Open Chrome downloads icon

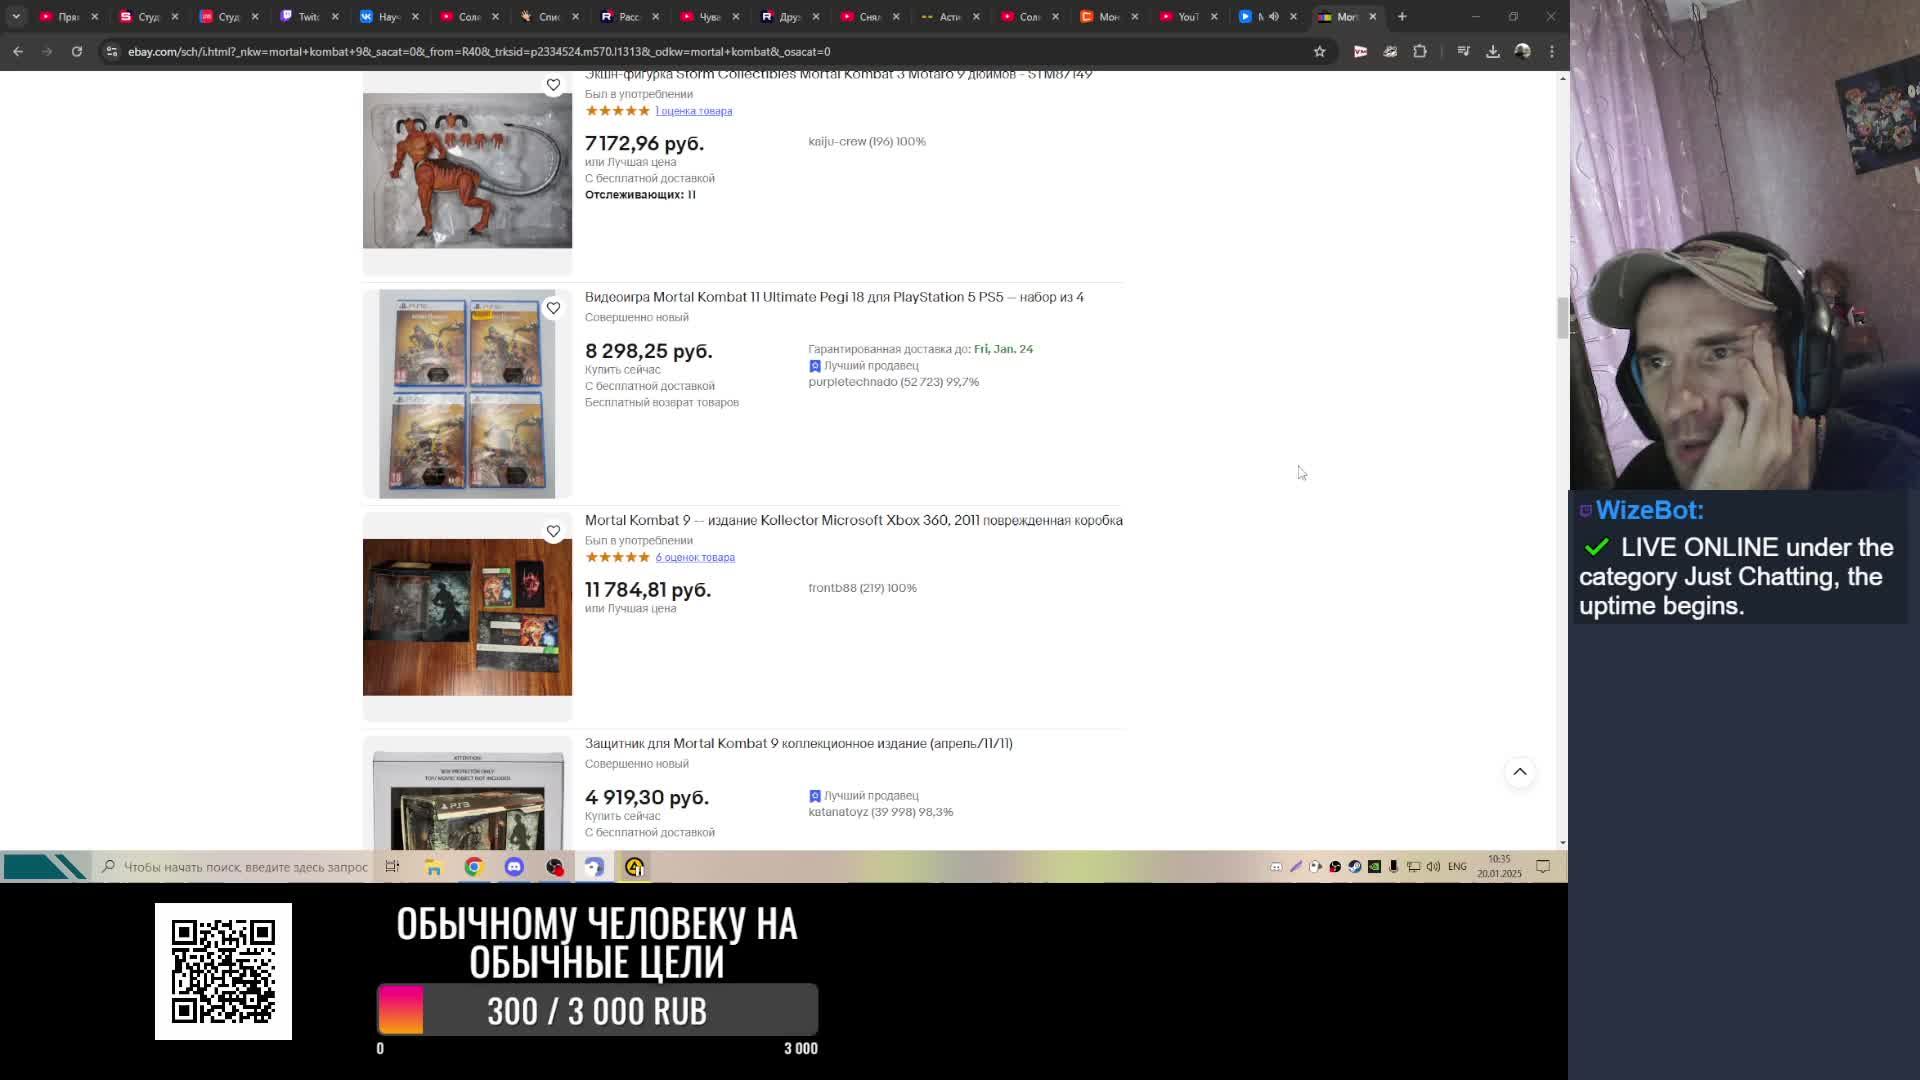[1492, 52]
